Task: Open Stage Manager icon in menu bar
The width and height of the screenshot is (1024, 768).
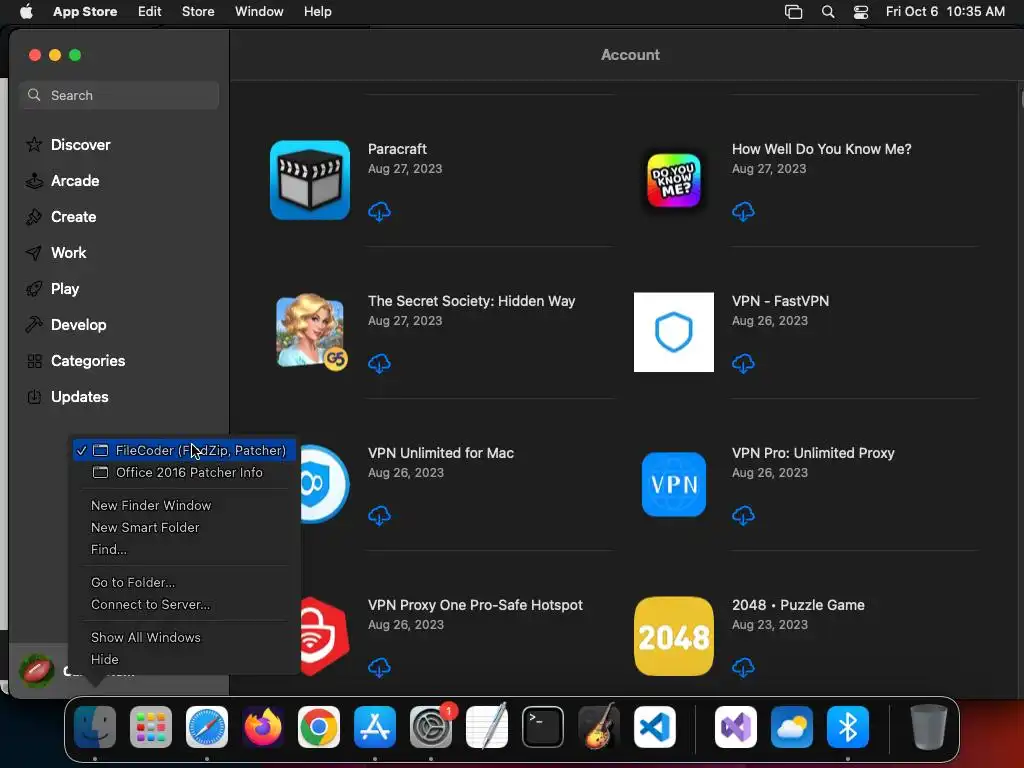Action: [793, 12]
